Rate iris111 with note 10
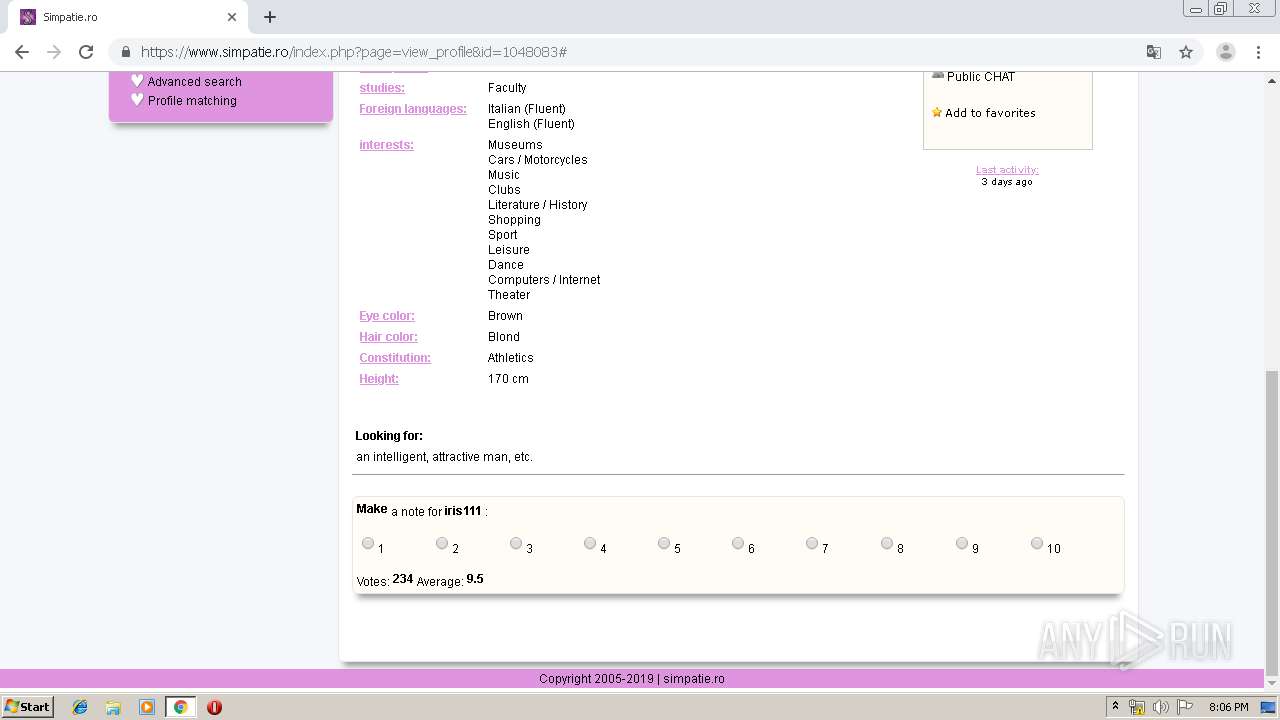This screenshot has height=720, width=1280. tap(1037, 543)
